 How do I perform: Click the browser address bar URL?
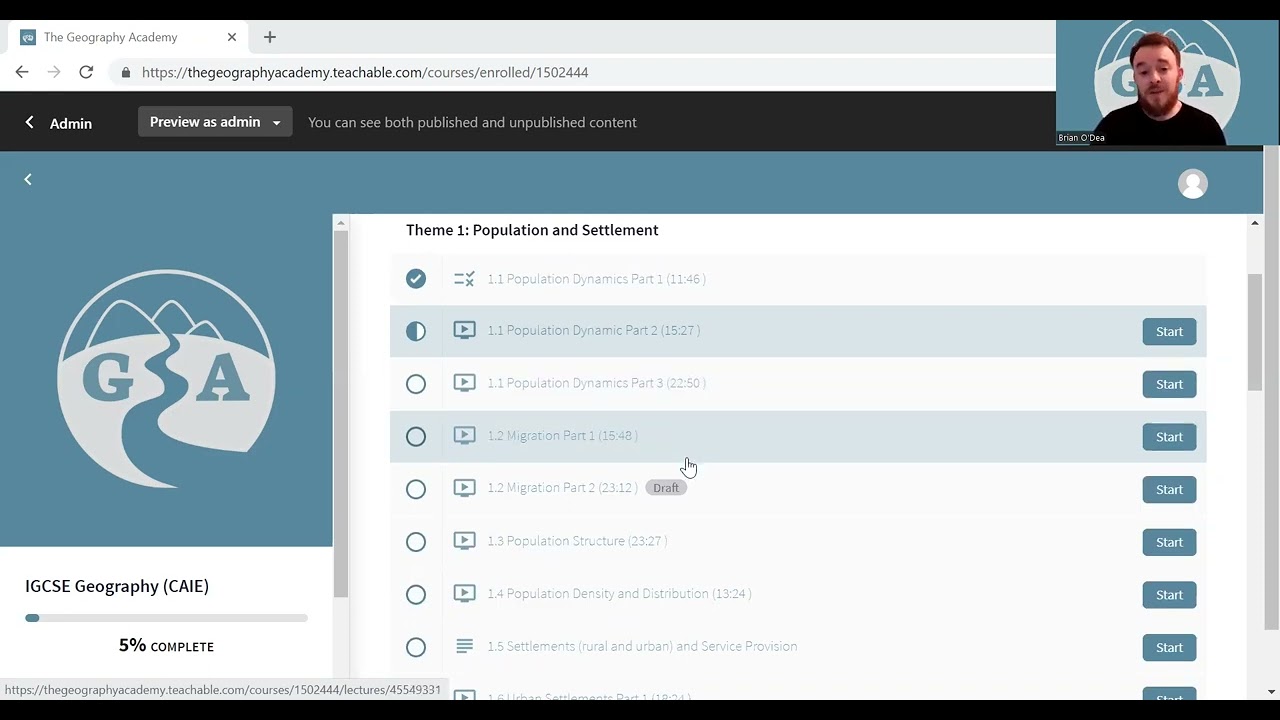(365, 72)
